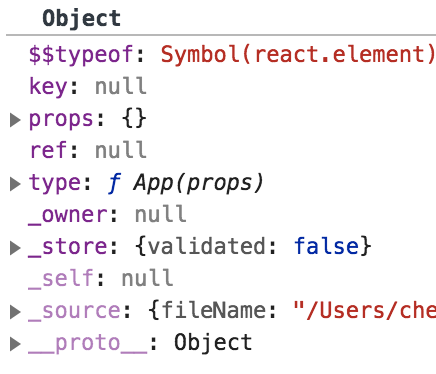Expand the _source property triangle
Viewport: 436px width, 374px height.
pyautogui.click(x=15, y=312)
